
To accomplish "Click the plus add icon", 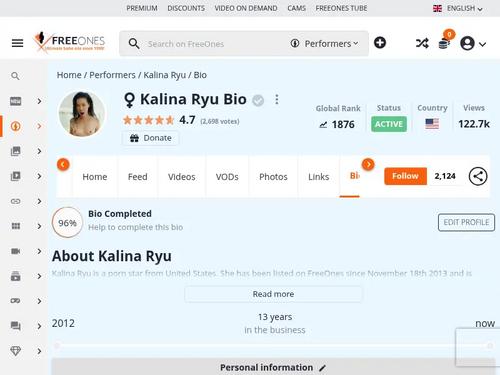I will 380,43.
